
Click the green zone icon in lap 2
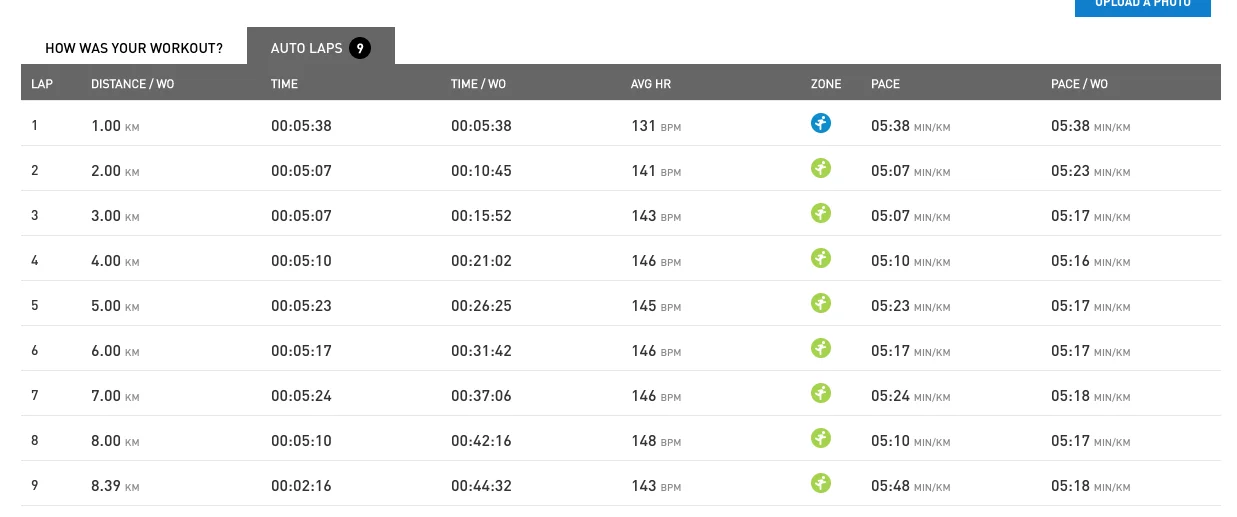(x=821, y=169)
